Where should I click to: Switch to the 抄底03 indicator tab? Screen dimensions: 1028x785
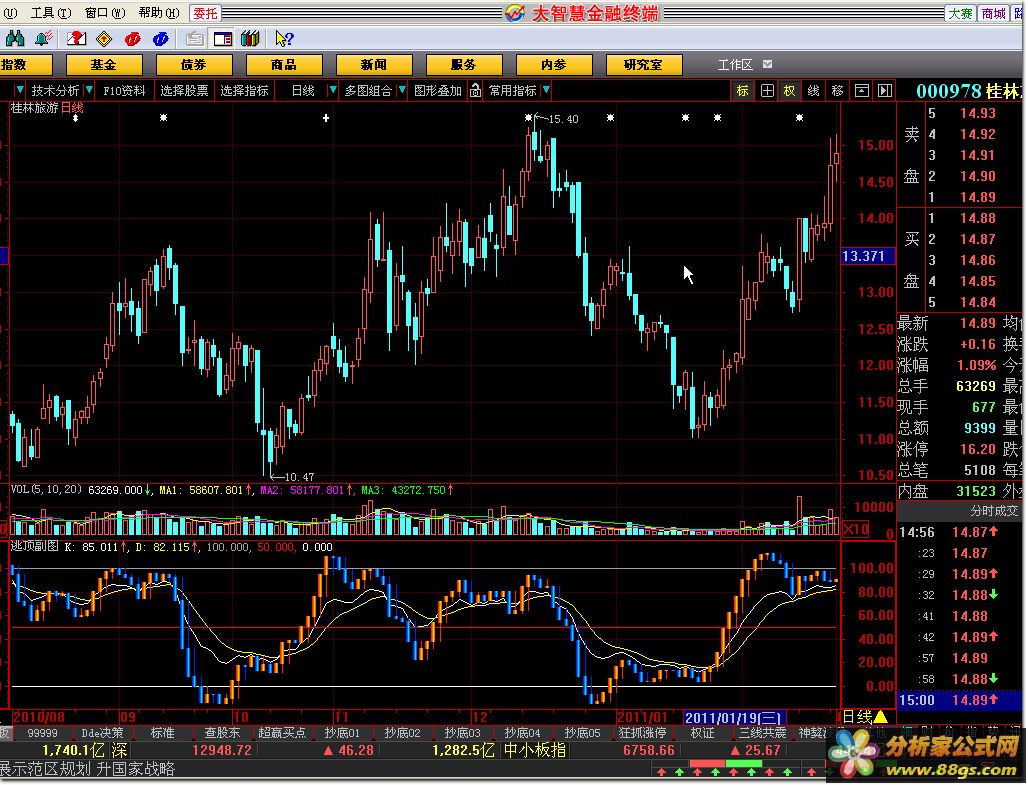(462, 733)
